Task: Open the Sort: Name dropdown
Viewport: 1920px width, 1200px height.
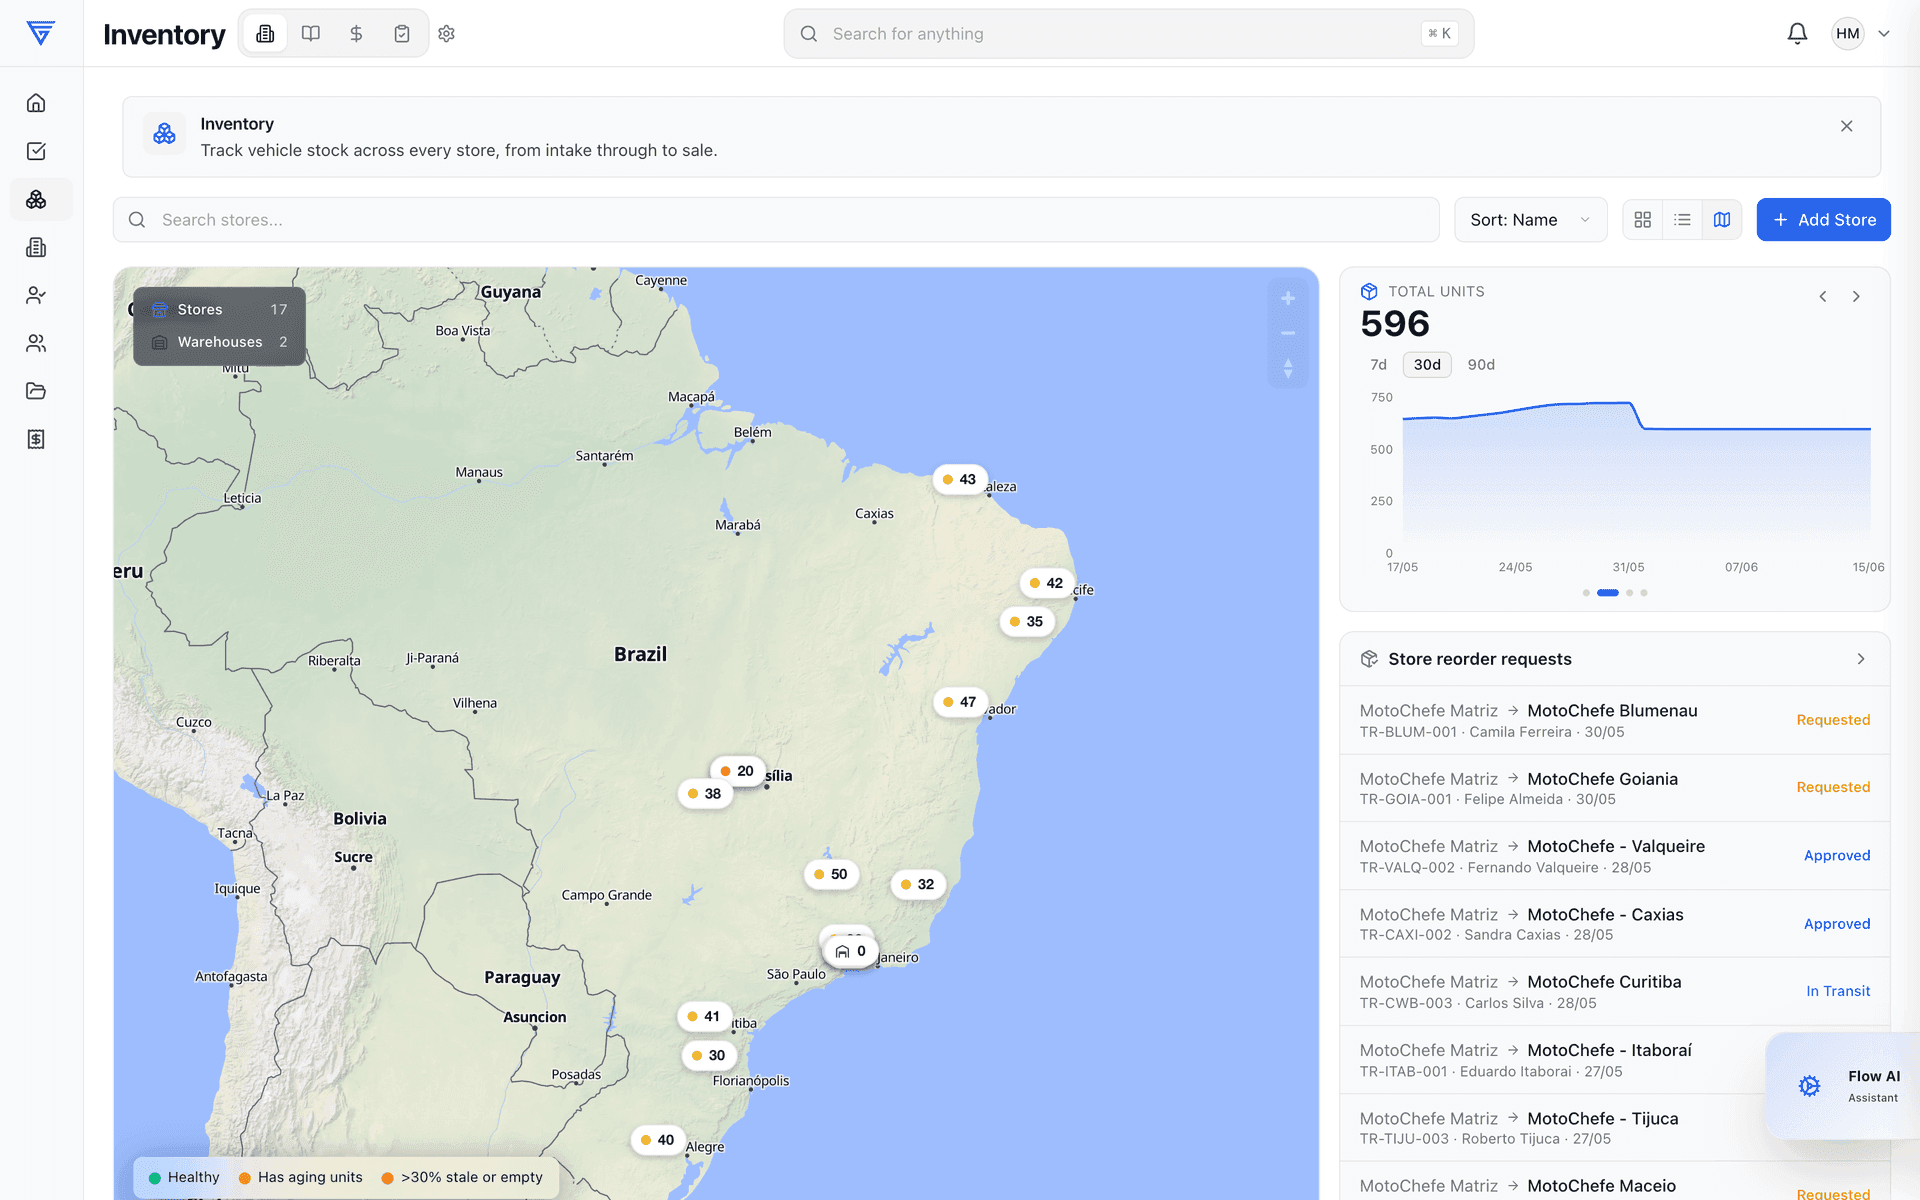Action: [x=1530, y=220]
